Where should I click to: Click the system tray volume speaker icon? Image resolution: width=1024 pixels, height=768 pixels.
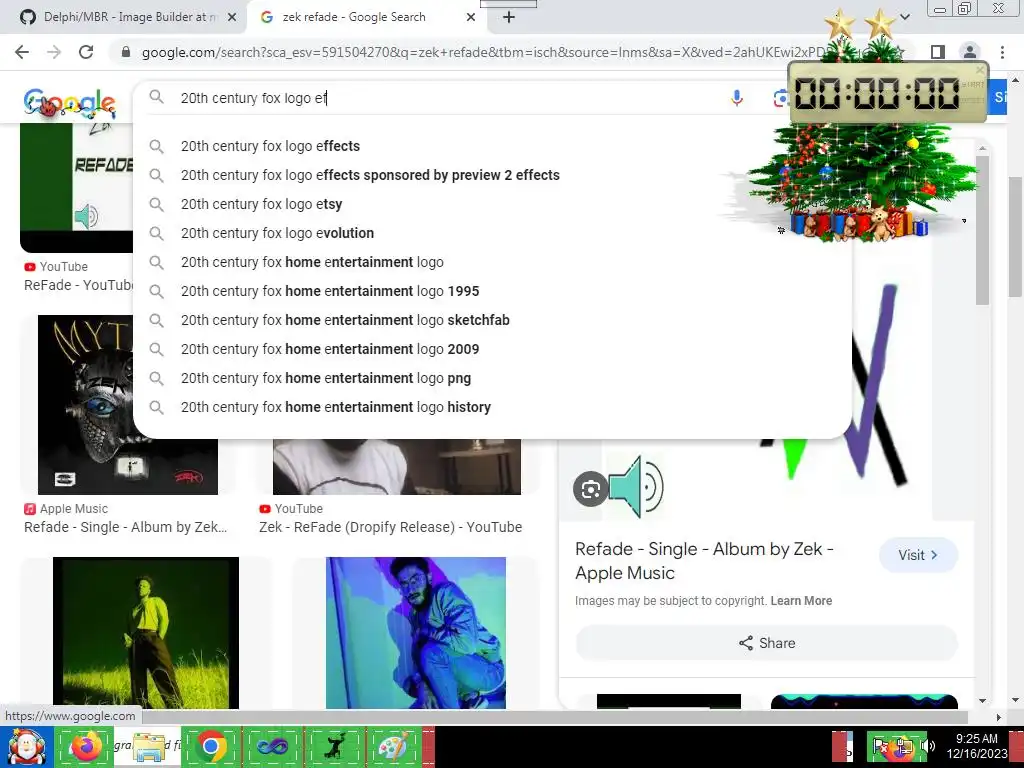click(x=928, y=746)
